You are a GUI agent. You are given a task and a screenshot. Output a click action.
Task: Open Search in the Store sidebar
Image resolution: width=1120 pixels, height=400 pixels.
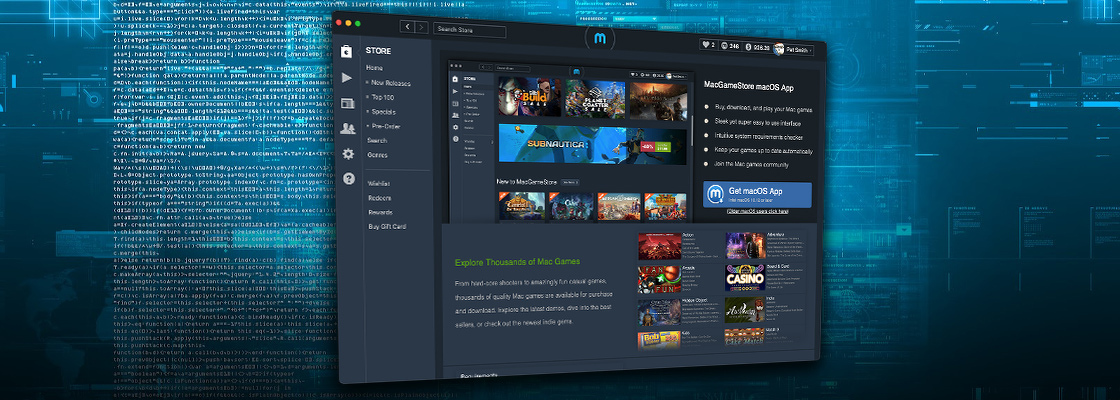377,141
